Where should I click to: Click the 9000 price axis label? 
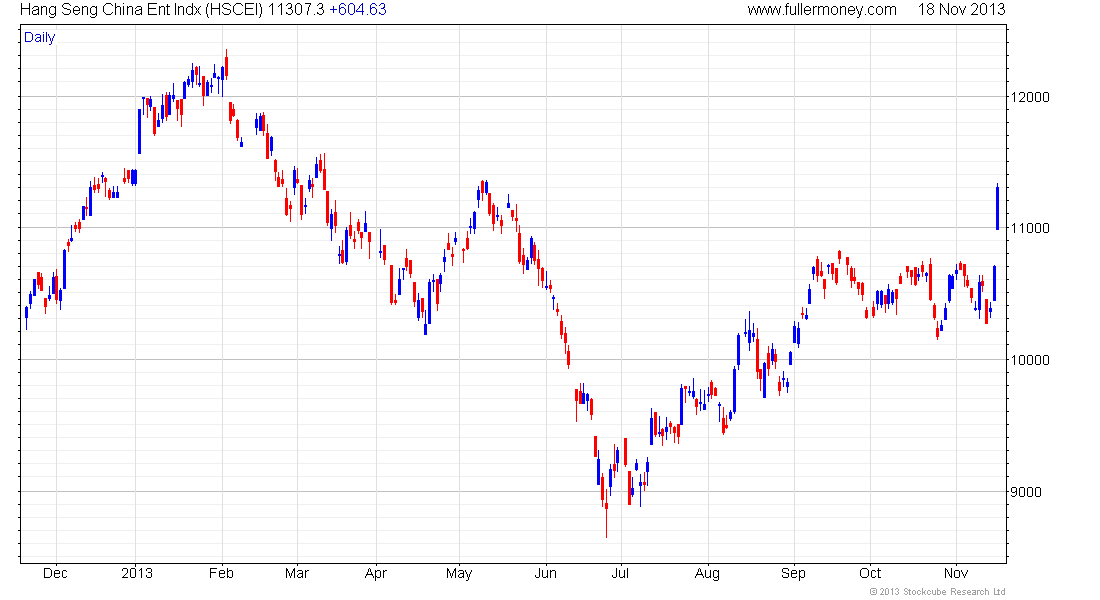pyautogui.click(x=1026, y=492)
